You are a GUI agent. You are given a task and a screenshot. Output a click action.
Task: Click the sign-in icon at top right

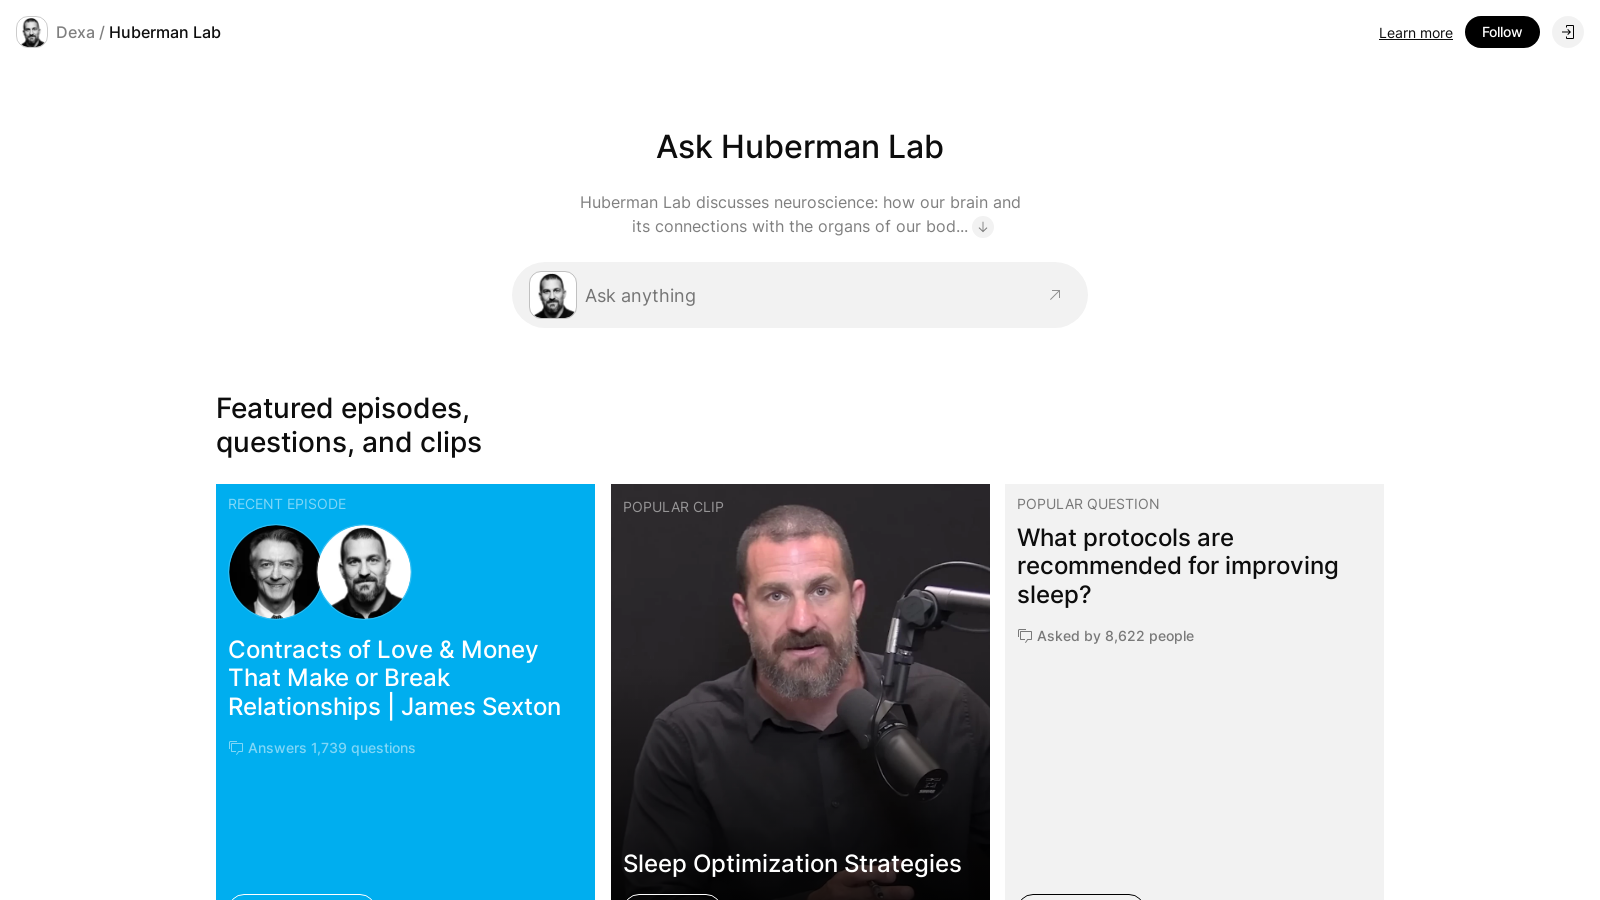click(x=1568, y=32)
